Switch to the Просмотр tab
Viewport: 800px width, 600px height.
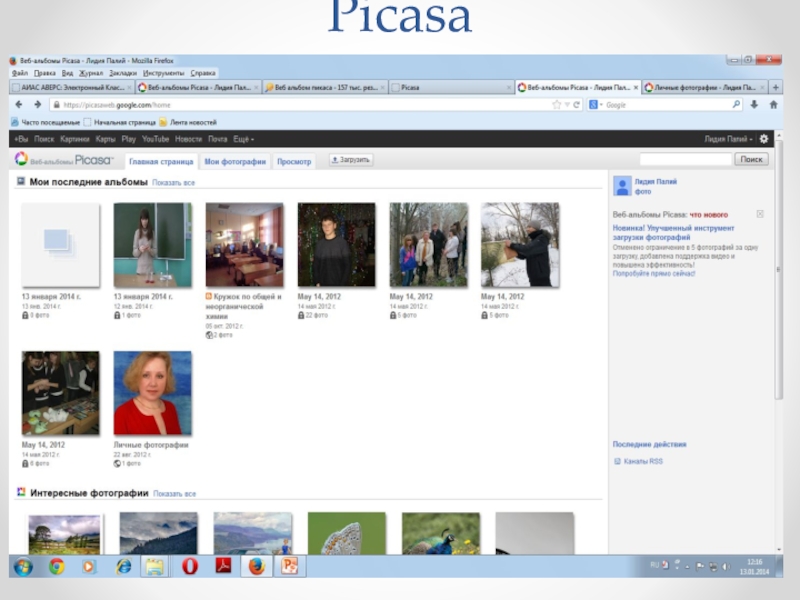[x=294, y=161]
